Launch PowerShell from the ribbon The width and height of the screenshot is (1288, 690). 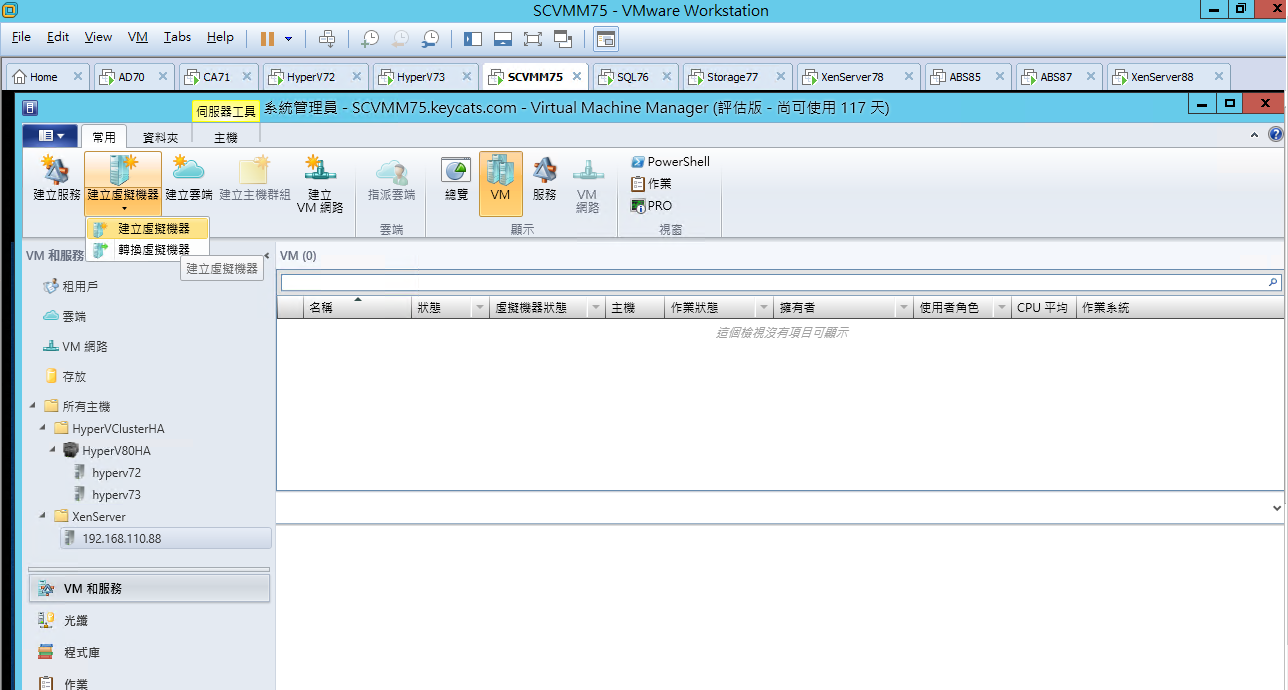coord(670,162)
